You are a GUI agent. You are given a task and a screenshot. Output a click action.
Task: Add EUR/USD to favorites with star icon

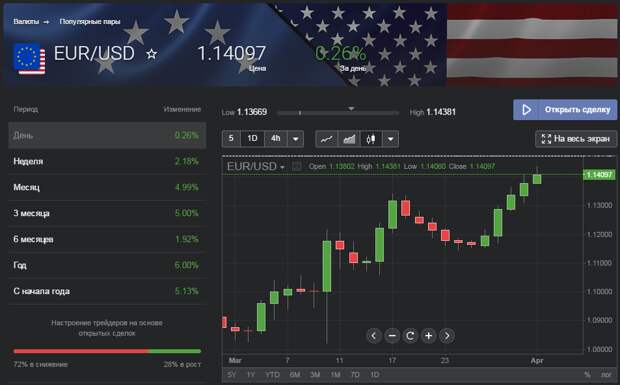tap(151, 54)
